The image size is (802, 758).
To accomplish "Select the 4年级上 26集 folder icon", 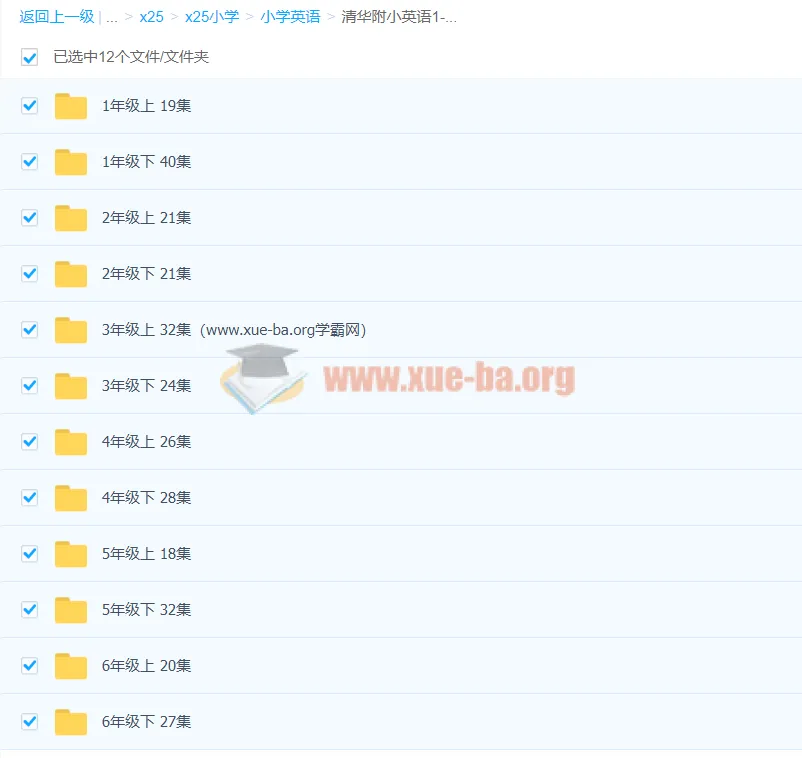I will [71, 442].
